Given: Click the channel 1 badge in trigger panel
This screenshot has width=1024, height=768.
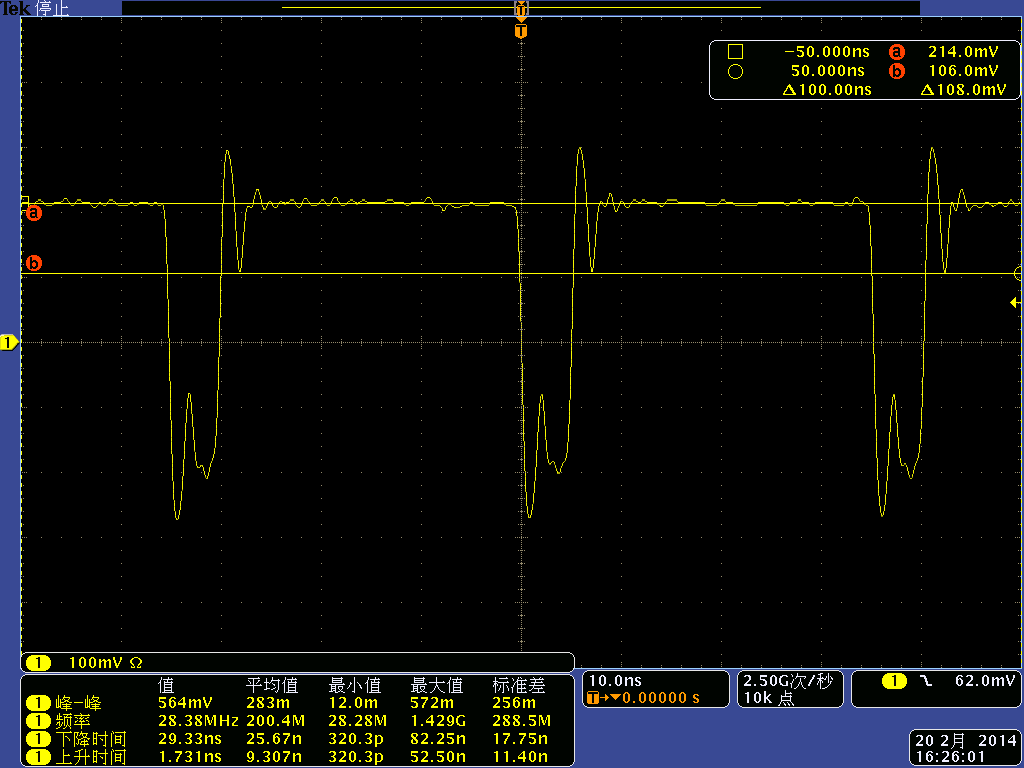Looking at the screenshot, I should (x=894, y=681).
